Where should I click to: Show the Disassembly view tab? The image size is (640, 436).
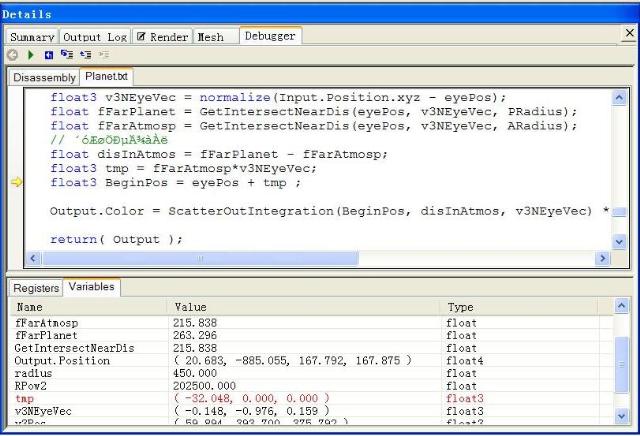44,77
